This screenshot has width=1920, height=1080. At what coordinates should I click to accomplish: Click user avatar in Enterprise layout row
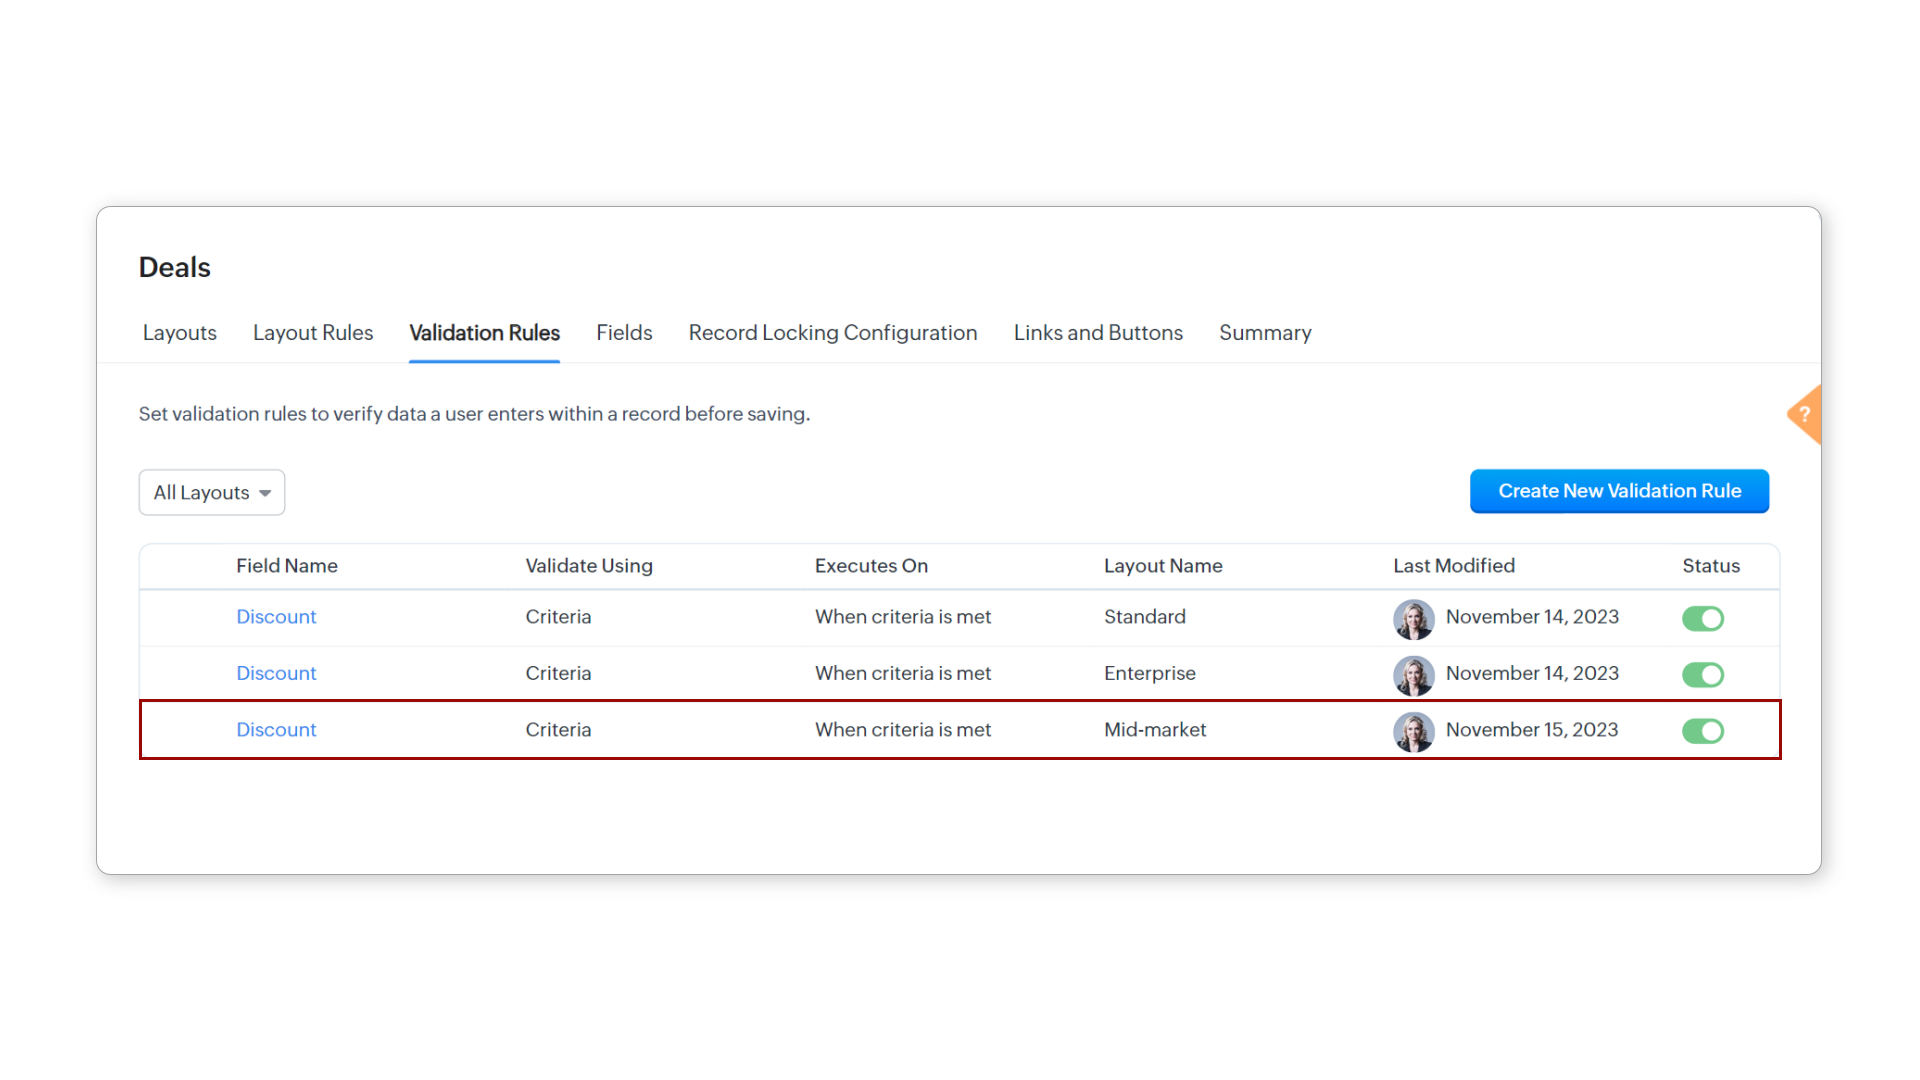1413,675
